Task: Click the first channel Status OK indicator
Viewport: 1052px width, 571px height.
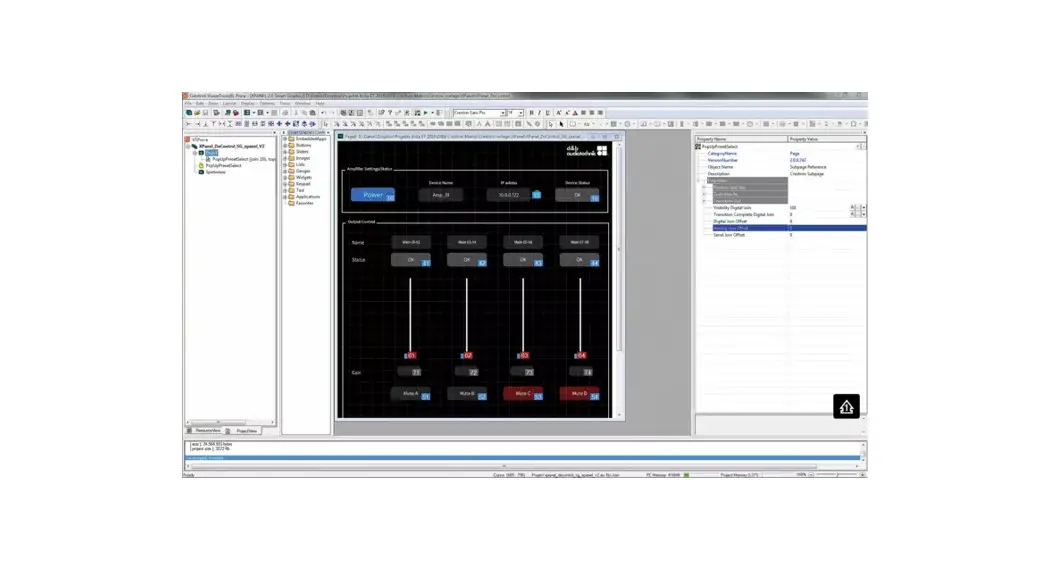Action: (x=411, y=260)
